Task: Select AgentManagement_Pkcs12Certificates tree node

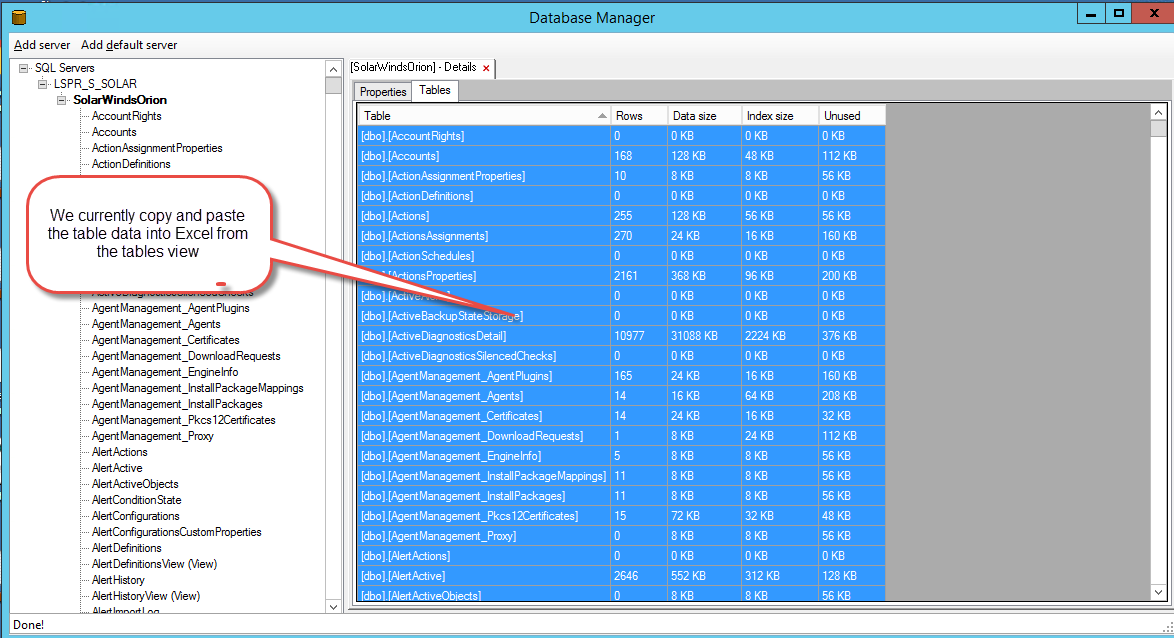Action: click(x=183, y=420)
